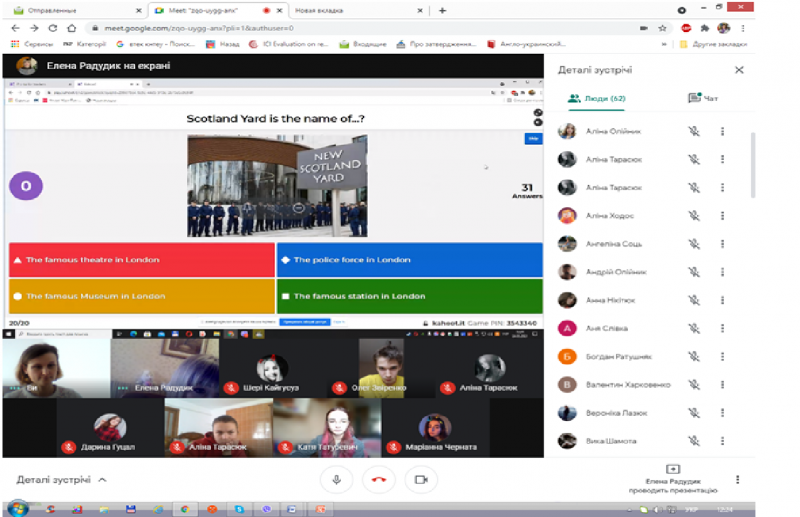Click the camera indicator icon in address bar
Image resolution: width=800 pixels, height=517 pixels.
(x=644, y=28)
